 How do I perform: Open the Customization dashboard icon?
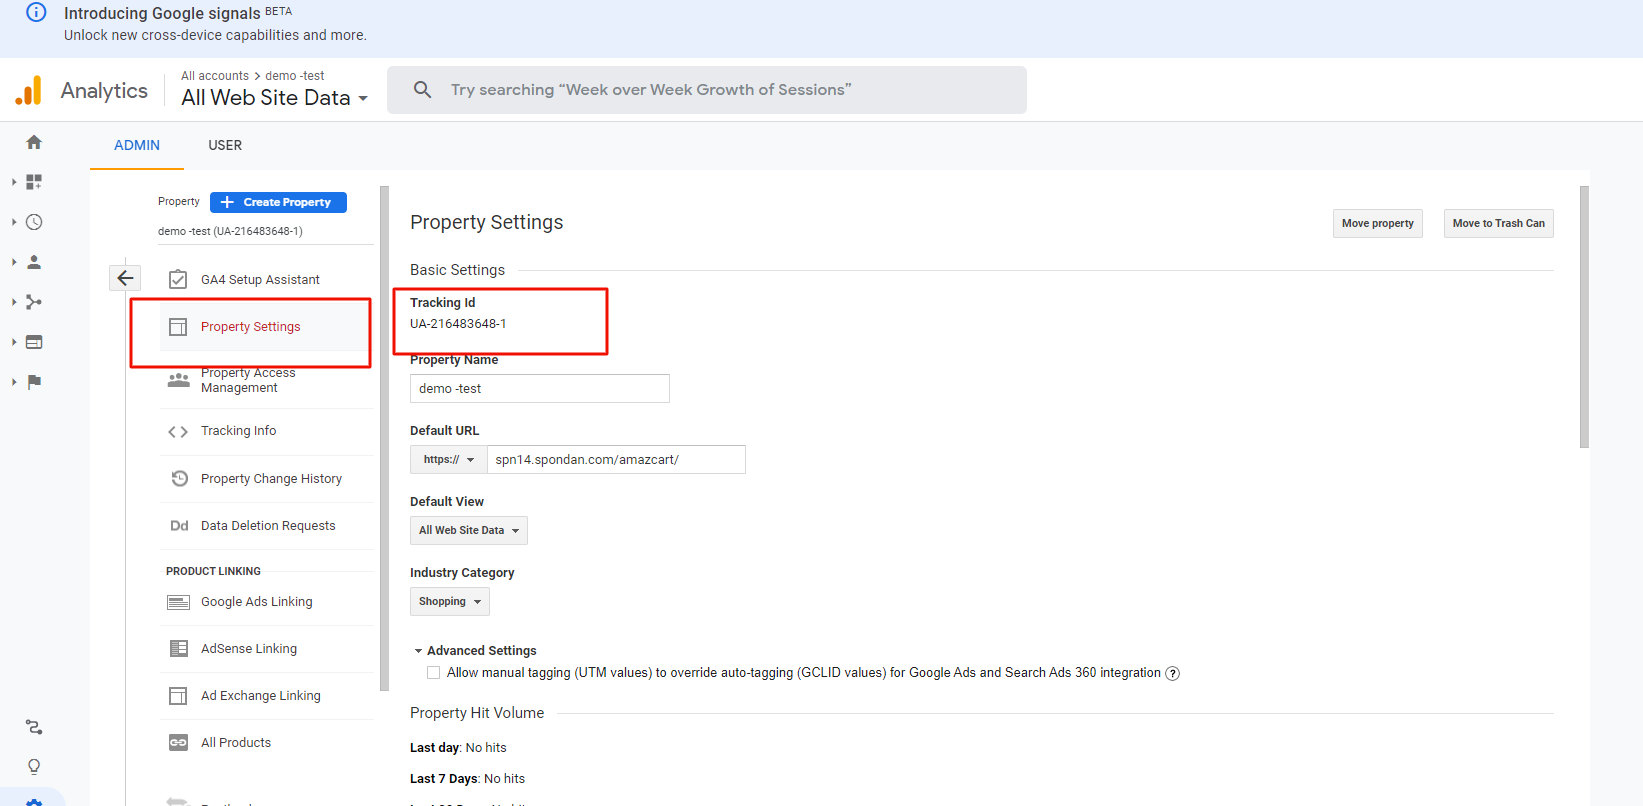click(x=34, y=182)
